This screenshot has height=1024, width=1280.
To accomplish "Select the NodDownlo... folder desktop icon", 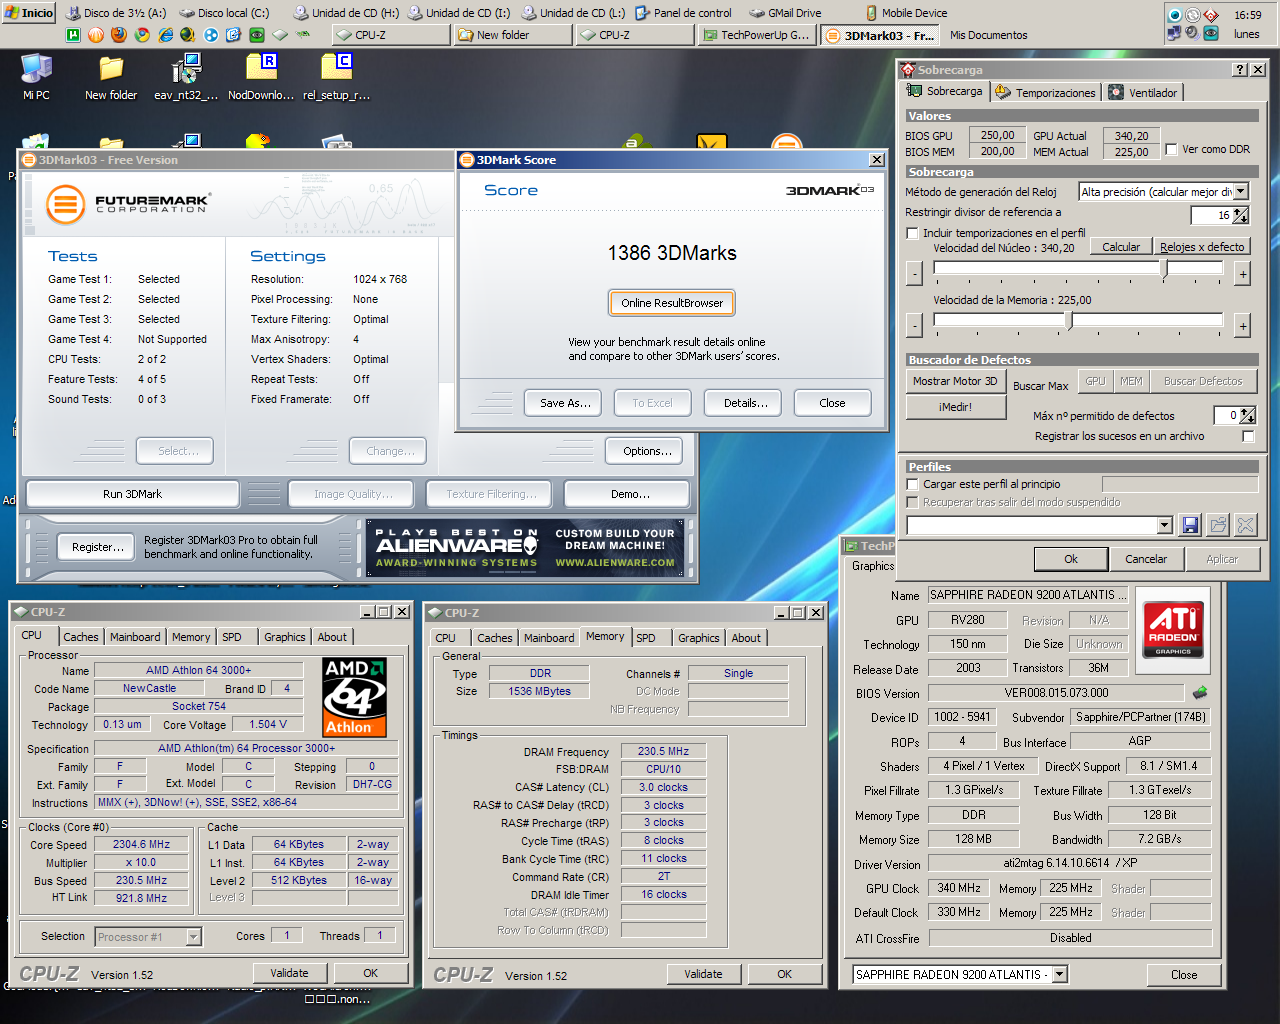I will (261, 77).
